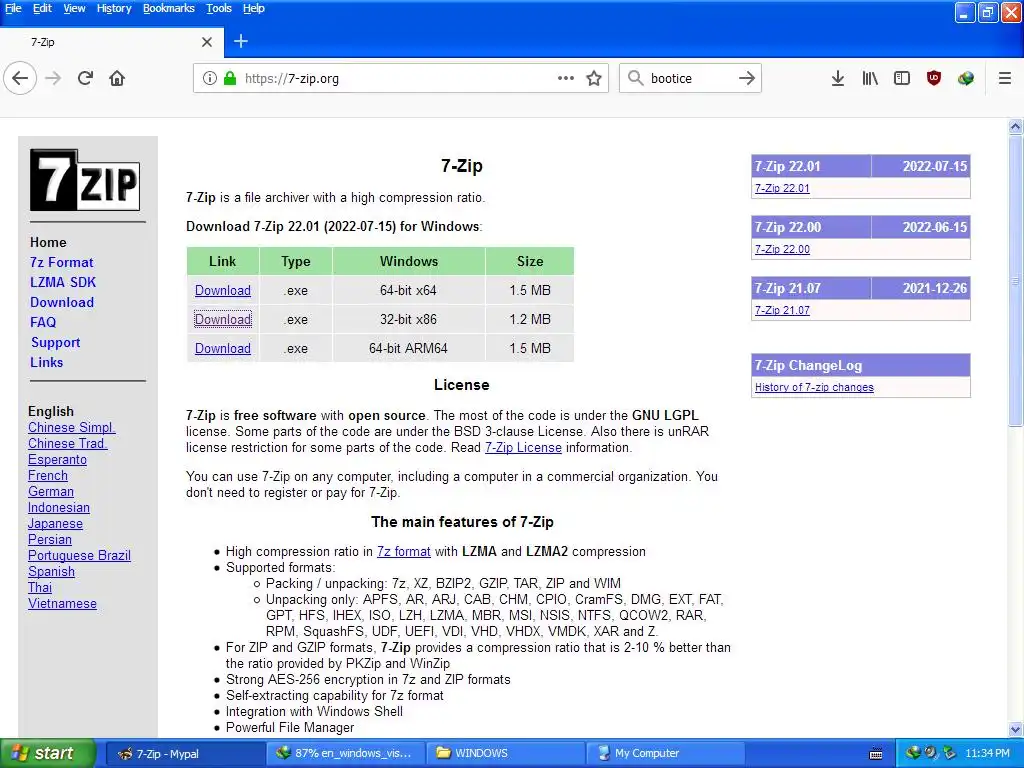The image size is (1024, 768).
Task: Switch language to German
Action: (x=51, y=492)
